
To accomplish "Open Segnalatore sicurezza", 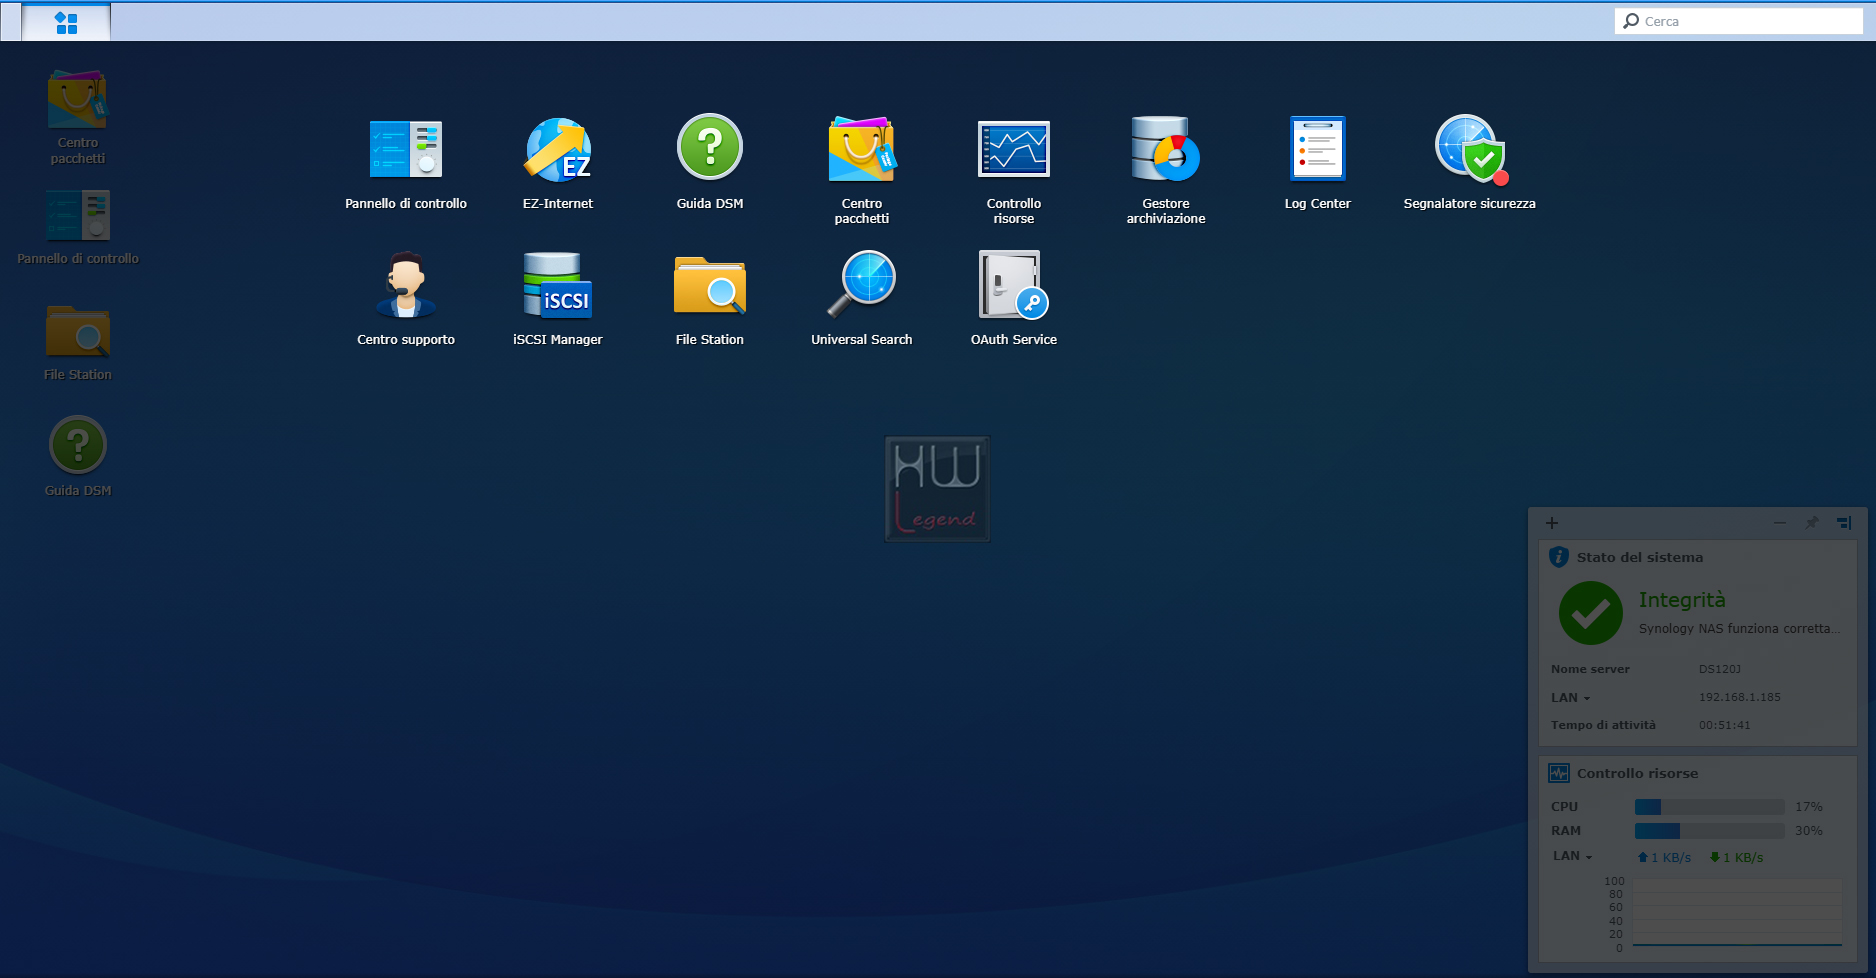I will click(x=1470, y=162).
